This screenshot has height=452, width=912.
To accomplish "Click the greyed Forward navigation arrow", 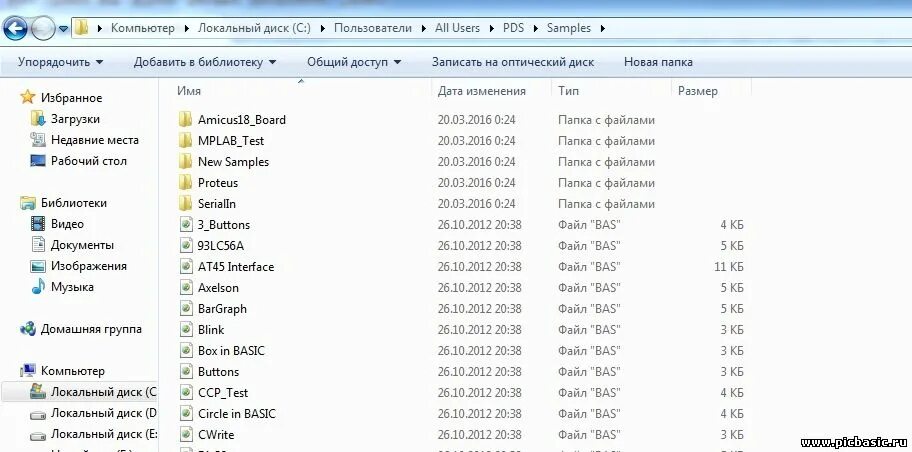I will click(x=42, y=28).
